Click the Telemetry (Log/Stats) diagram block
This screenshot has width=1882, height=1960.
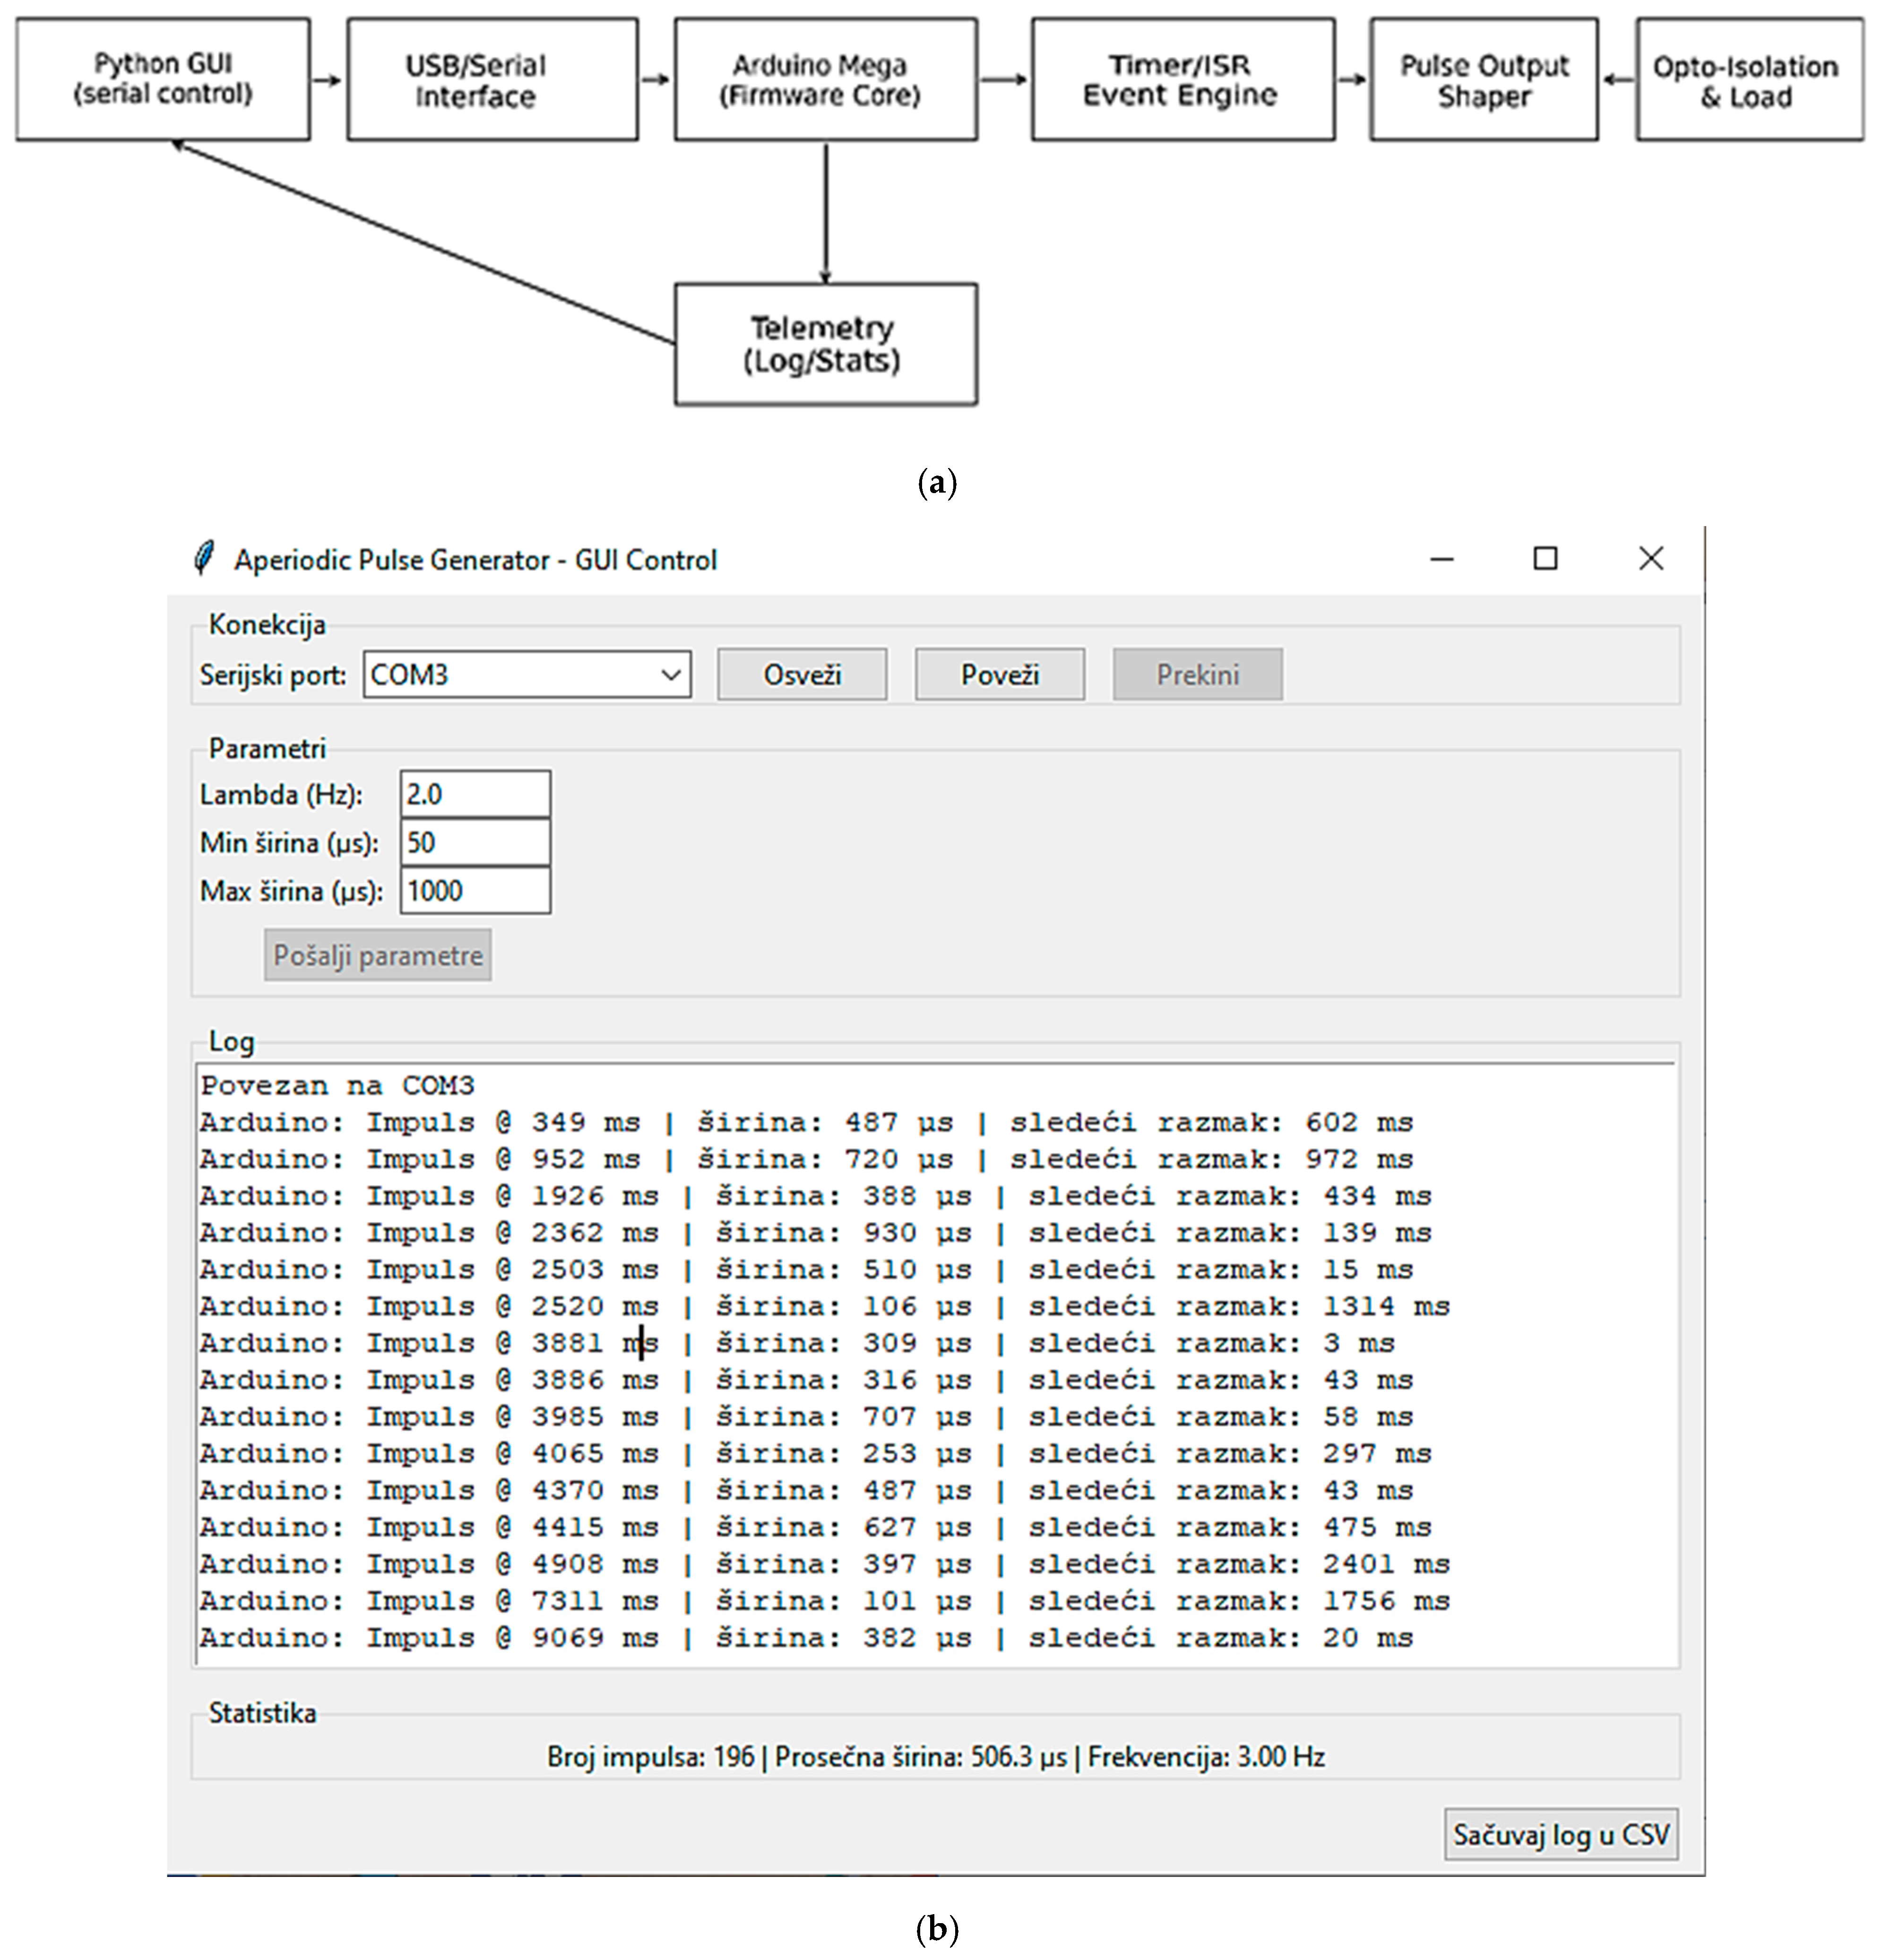(x=825, y=344)
